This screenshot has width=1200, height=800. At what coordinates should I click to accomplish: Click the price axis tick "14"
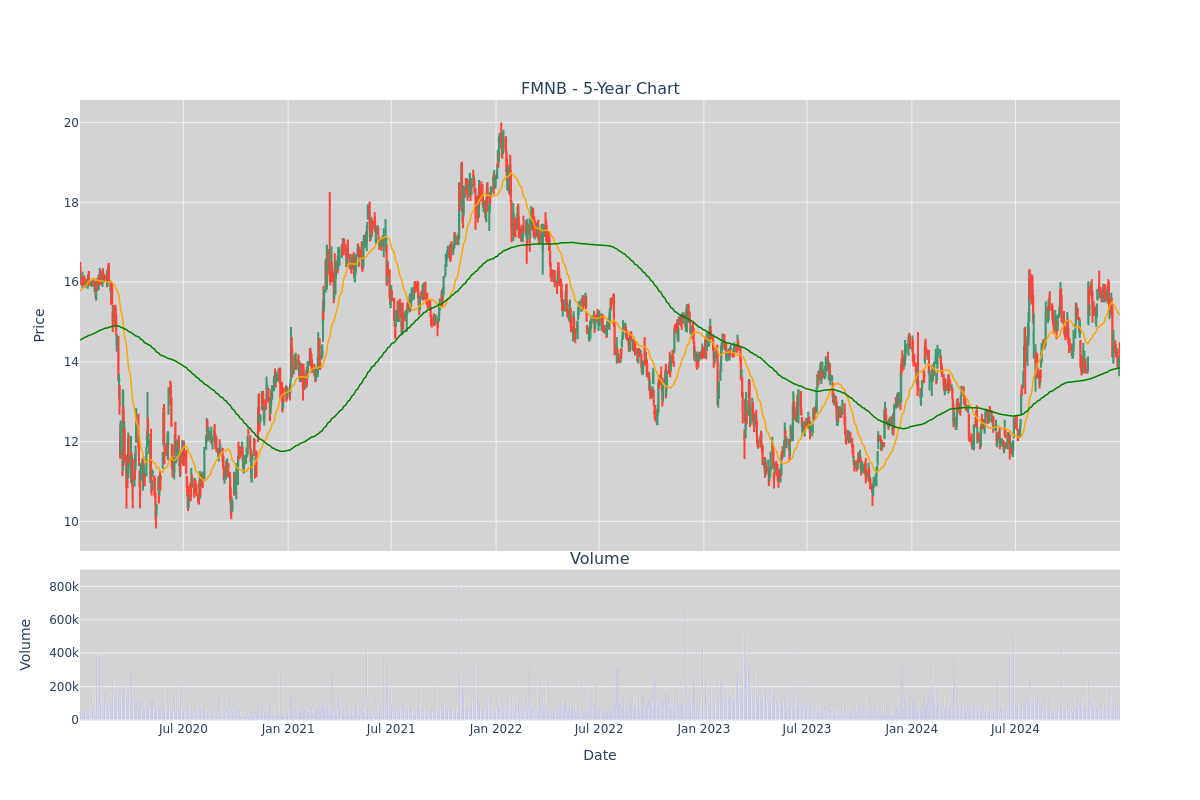[x=71, y=362]
